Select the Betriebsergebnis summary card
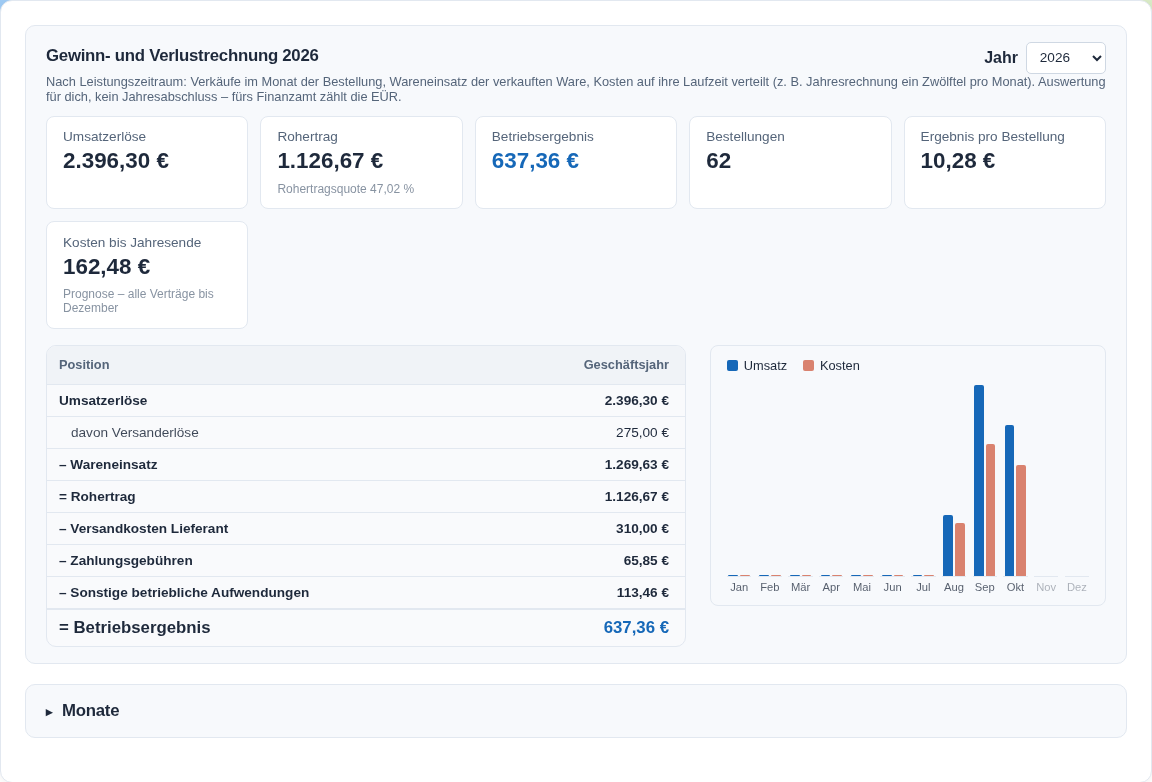Viewport: 1152px width, 782px height. click(x=576, y=162)
